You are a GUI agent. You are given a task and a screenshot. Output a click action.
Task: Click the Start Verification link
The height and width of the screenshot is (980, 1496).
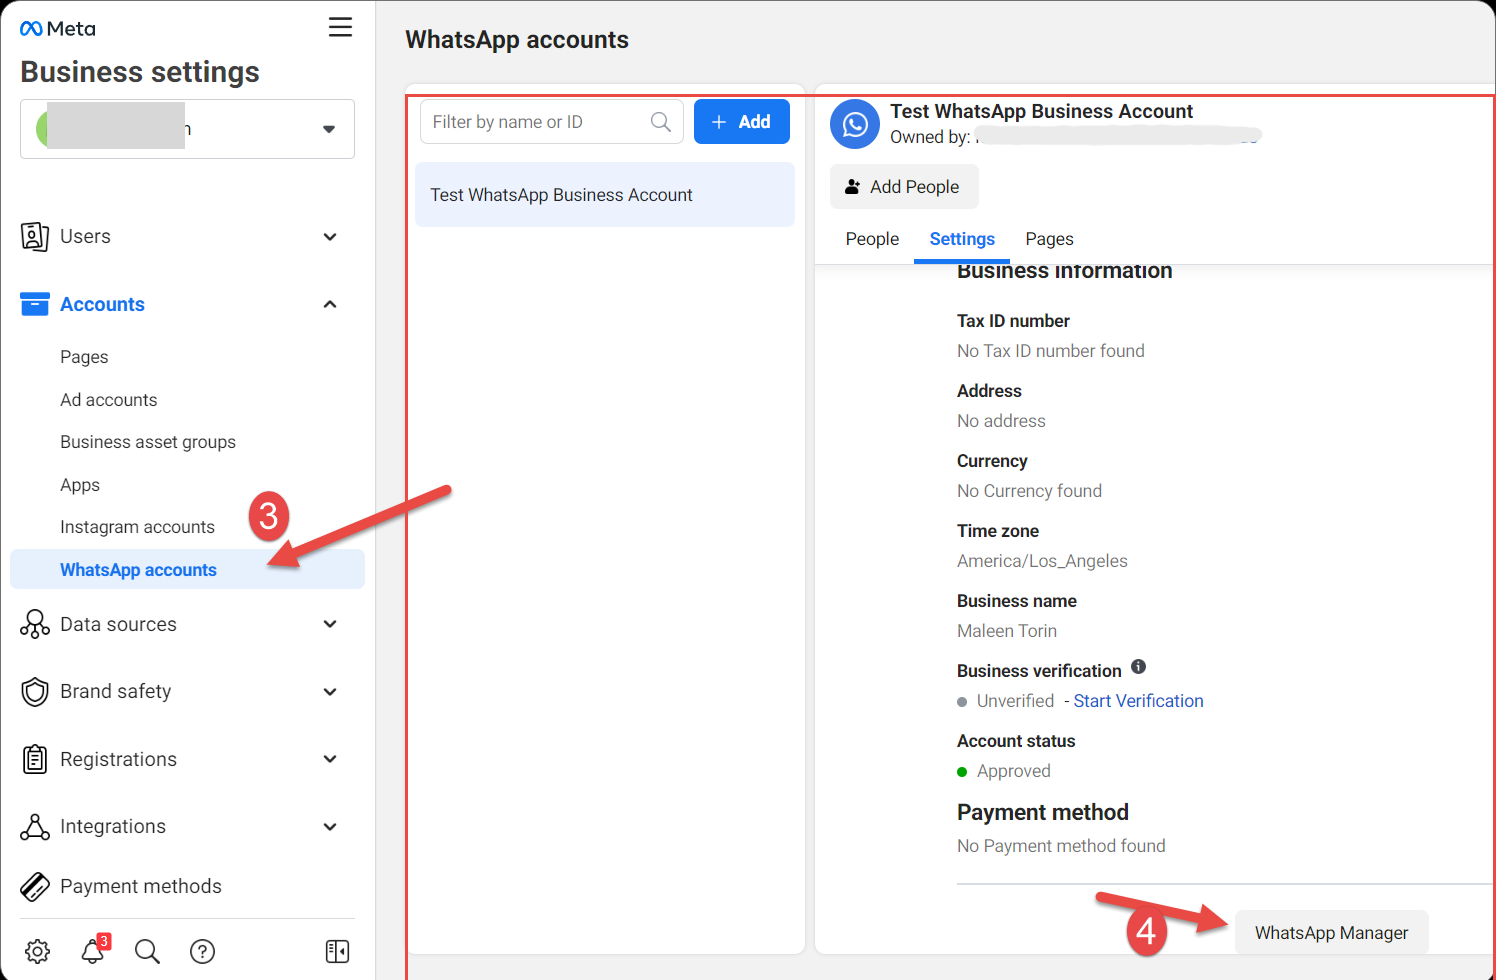click(1138, 701)
